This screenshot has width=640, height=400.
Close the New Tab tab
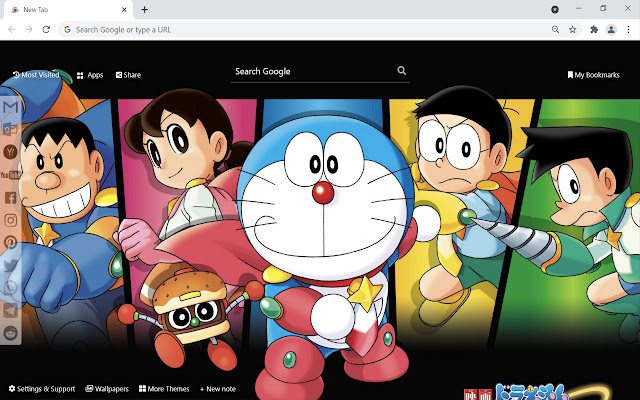tap(124, 9)
